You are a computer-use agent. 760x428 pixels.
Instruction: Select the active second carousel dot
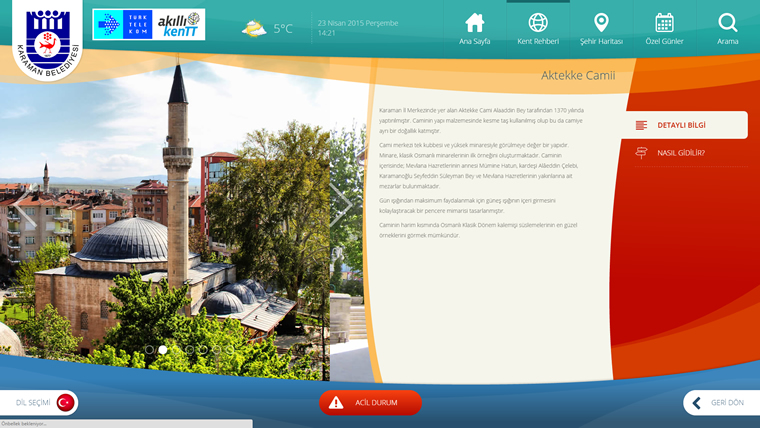163,349
